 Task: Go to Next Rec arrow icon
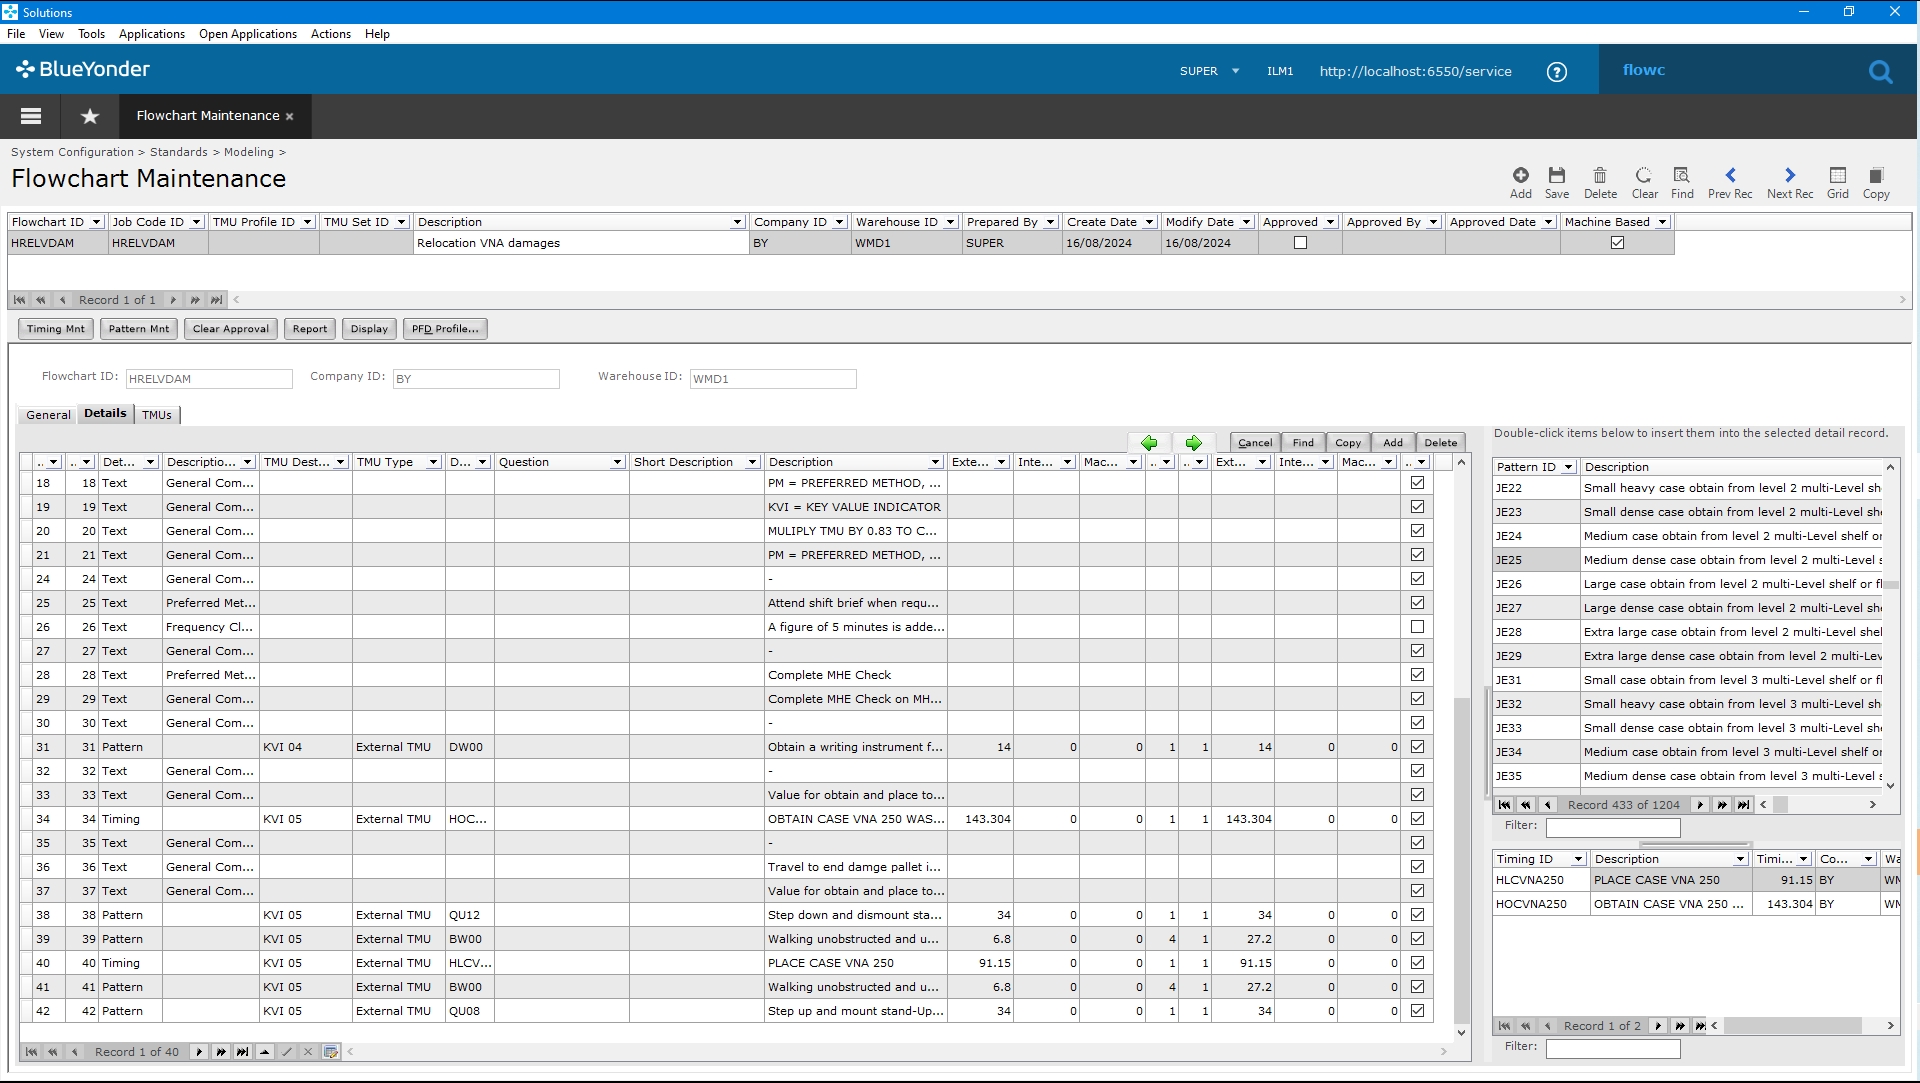[x=1789, y=175]
